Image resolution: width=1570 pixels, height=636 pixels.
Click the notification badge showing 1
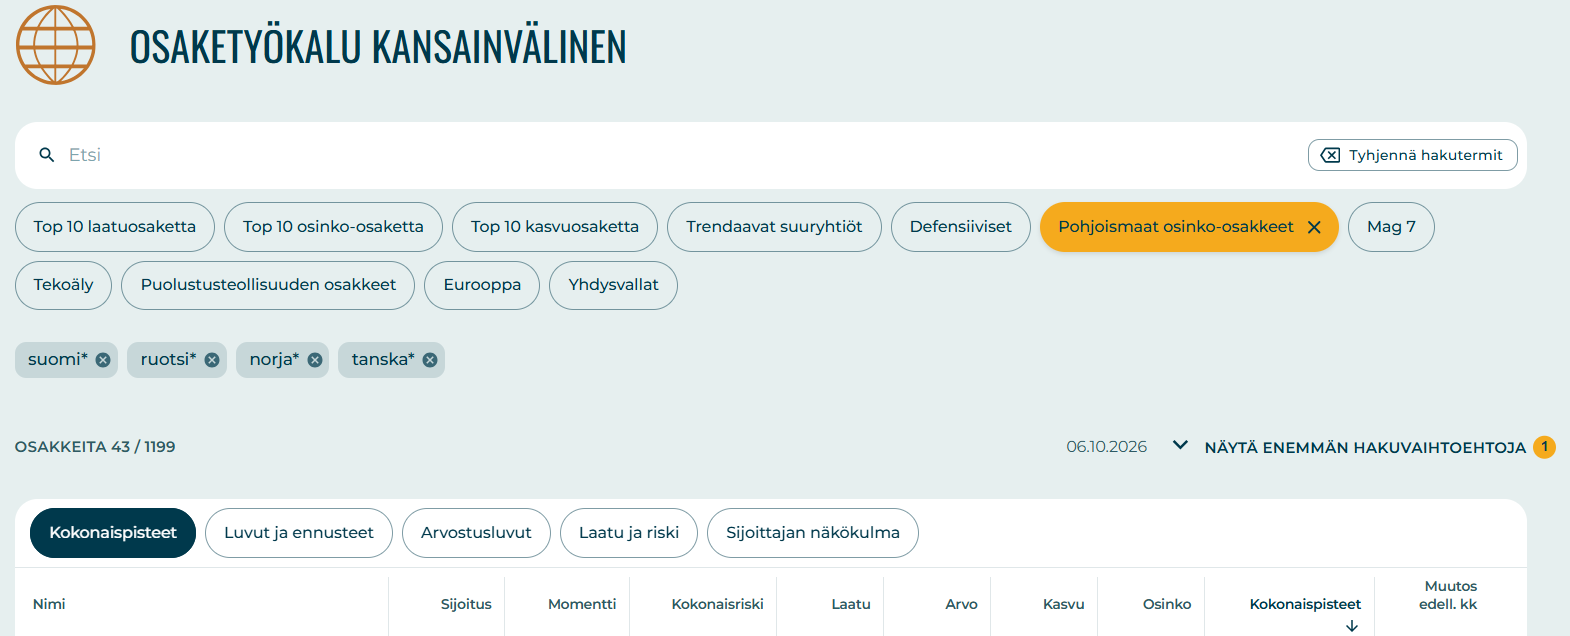pos(1544,447)
